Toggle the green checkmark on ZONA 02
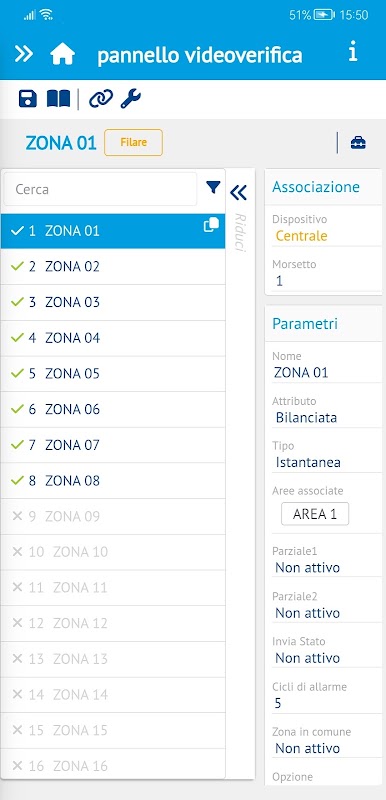The image size is (386, 800). click(x=17, y=266)
